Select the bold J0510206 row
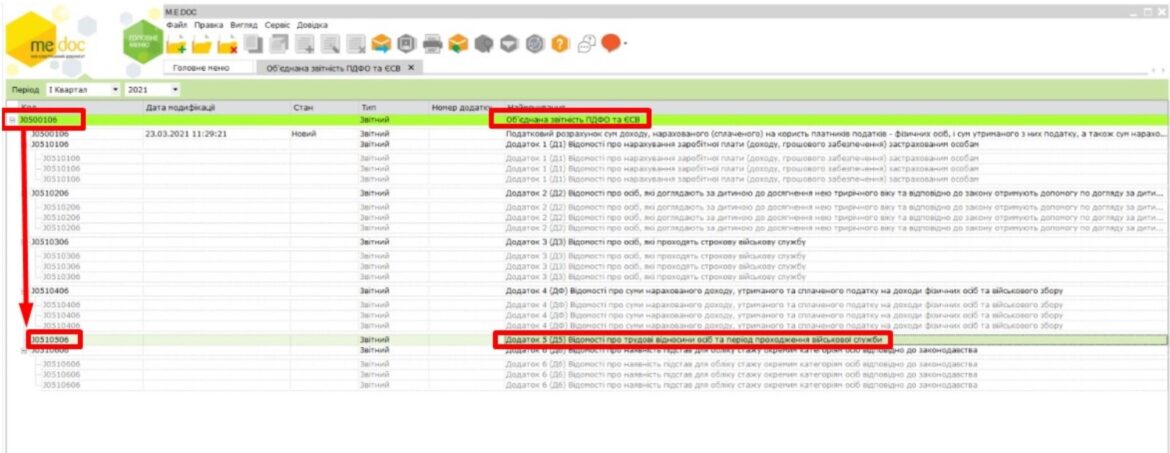This screenshot has height=453, width=1170. click(585, 193)
